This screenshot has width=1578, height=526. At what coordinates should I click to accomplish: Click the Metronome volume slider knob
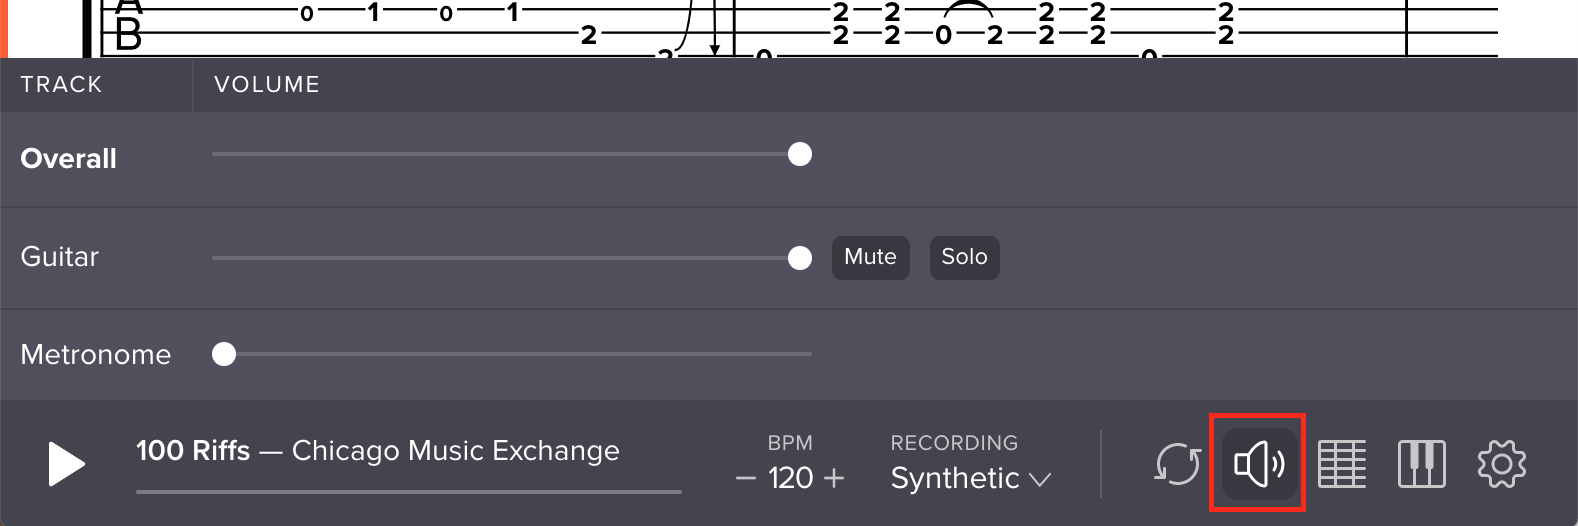tap(224, 354)
